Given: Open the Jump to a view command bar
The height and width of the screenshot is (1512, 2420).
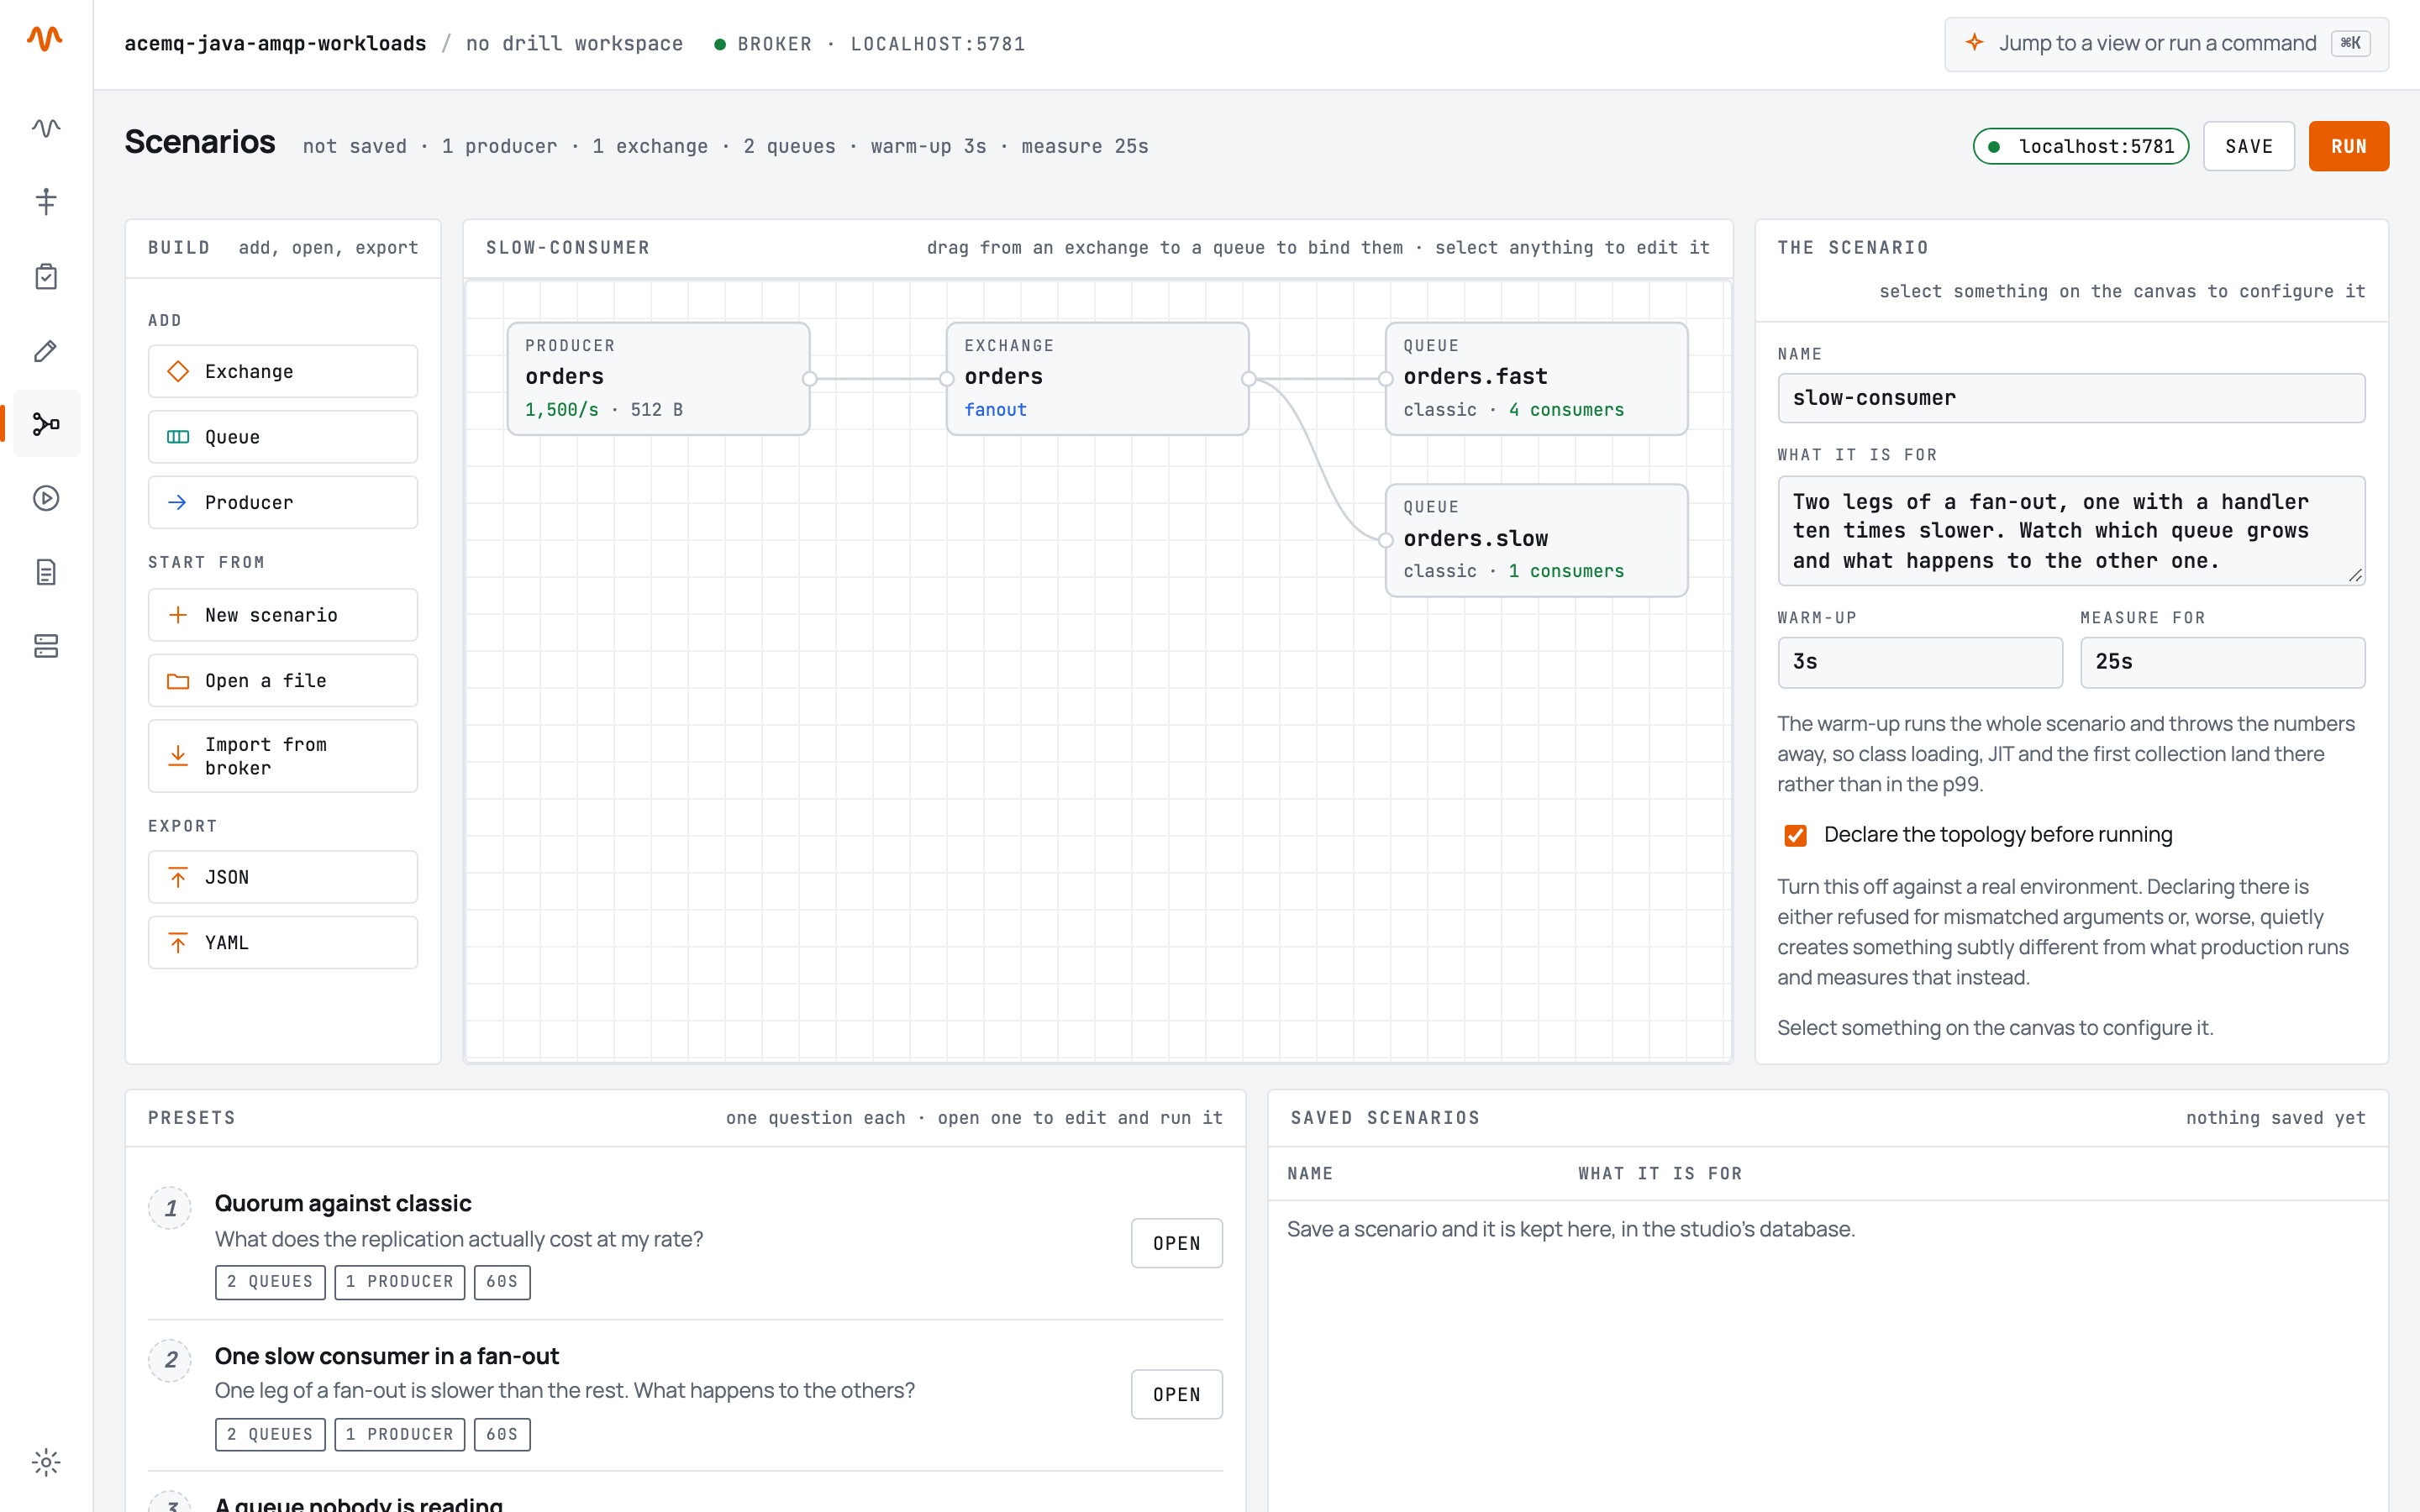Looking at the screenshot, I should click(2166, 43).
